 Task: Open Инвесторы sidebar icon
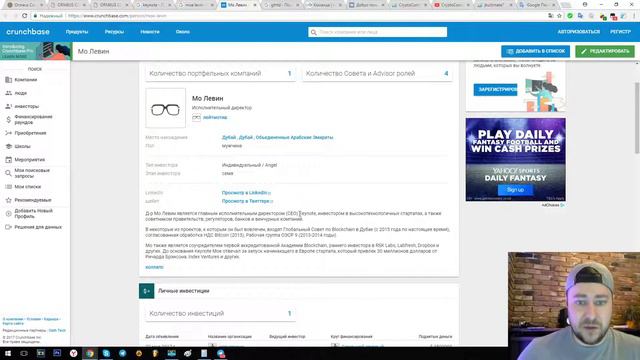[9, 106]
